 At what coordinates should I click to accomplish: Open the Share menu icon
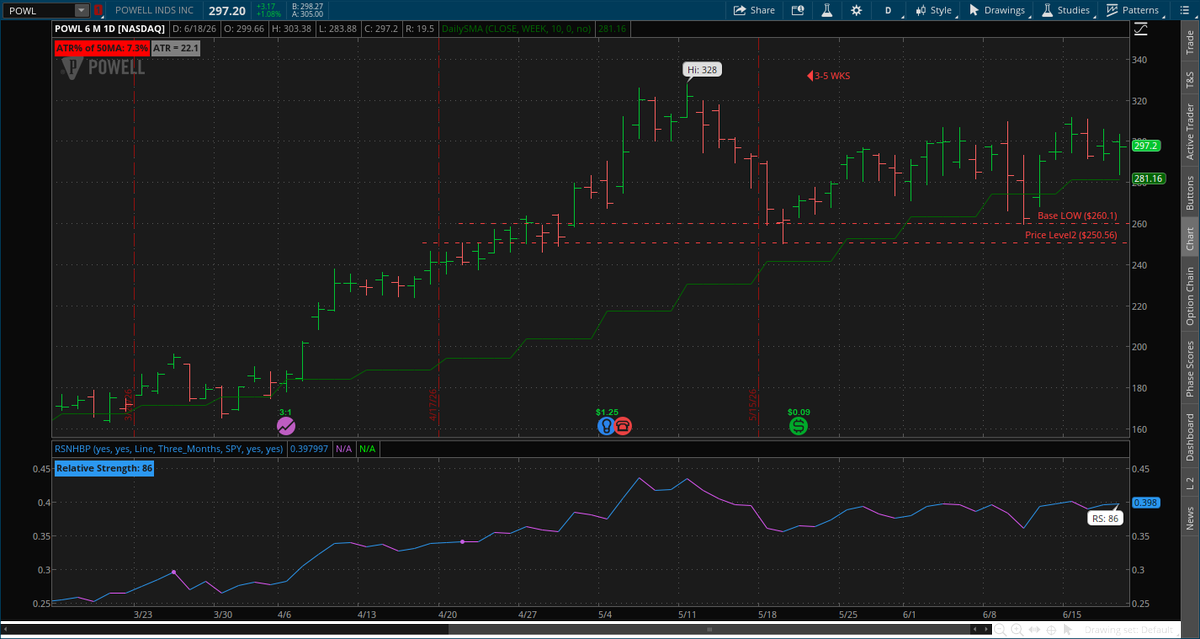tap(754, 10)
